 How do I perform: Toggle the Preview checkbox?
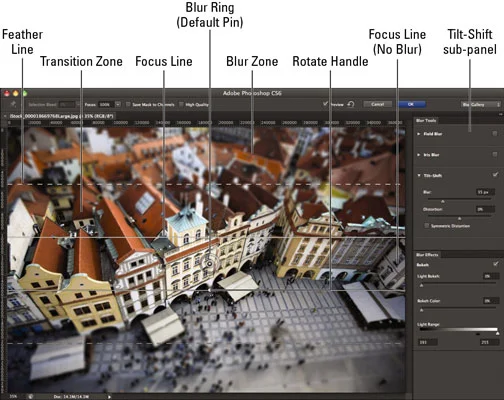pos(325,104)
